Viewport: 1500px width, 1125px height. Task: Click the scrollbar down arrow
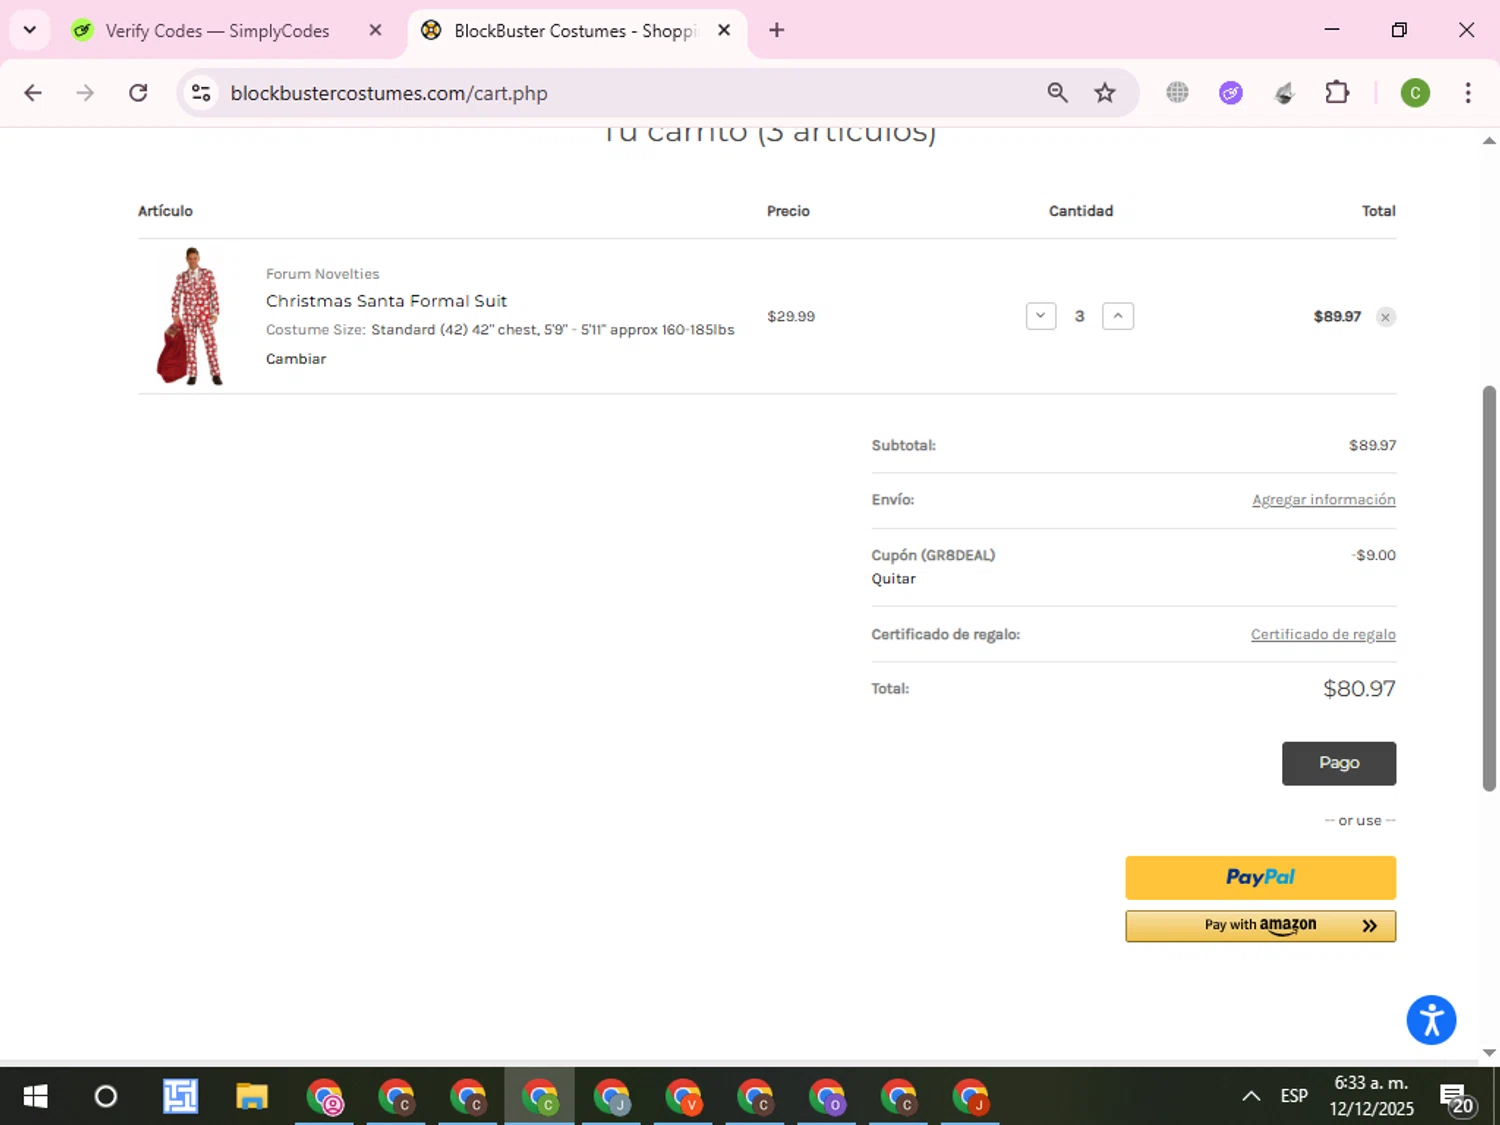(1489, 1052)
